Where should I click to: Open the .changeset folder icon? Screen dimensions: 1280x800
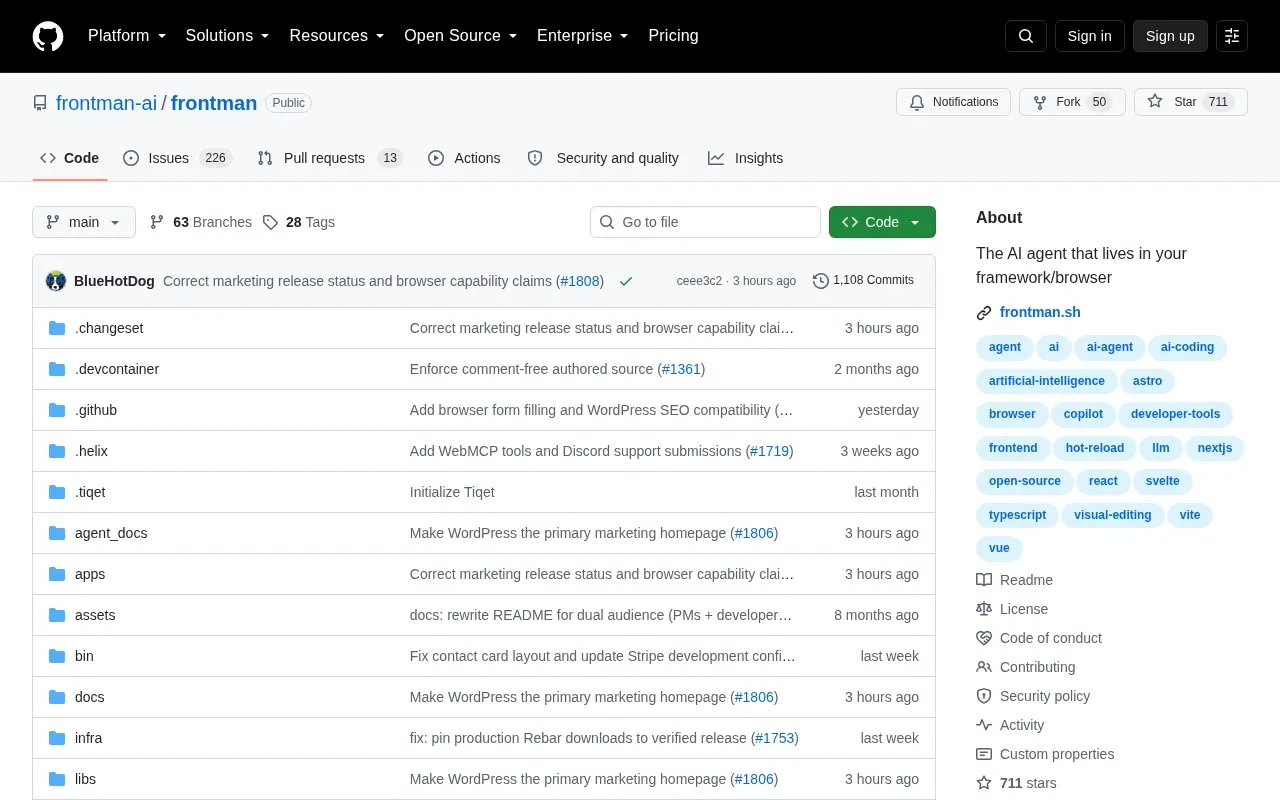click(x=57, y=328)
